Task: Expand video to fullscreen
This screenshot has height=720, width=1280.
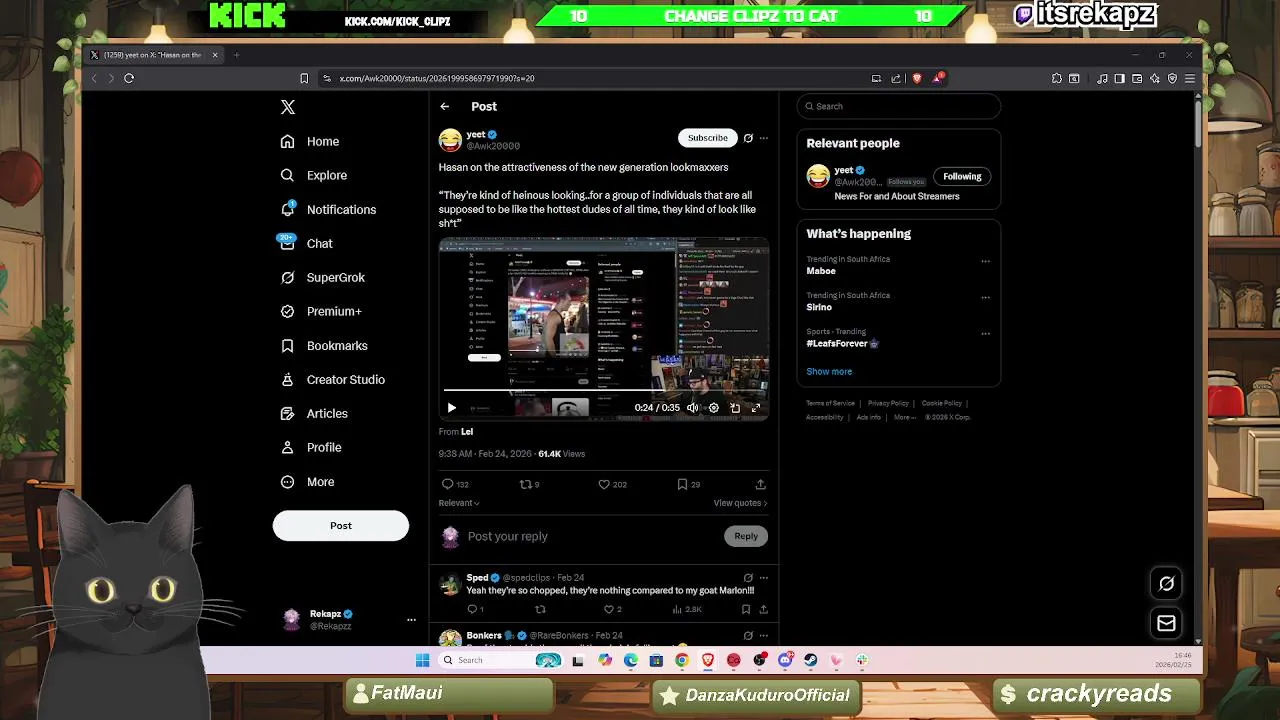Action: click(x=756, y=408)
